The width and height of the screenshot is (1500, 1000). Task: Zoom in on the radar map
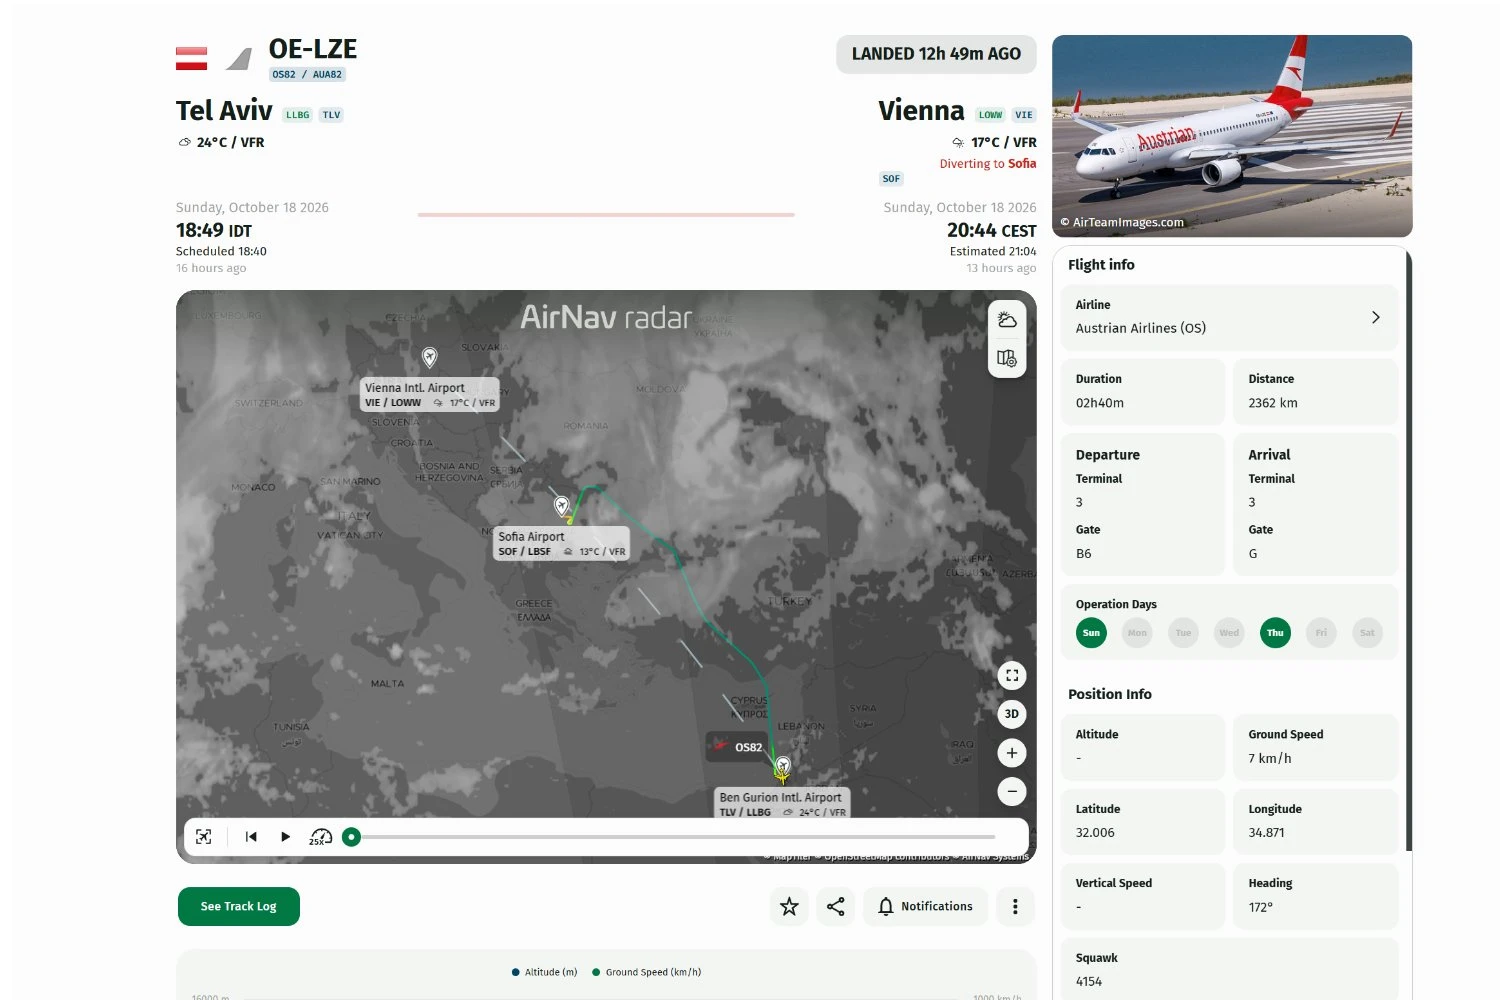tap(1012, 753)
